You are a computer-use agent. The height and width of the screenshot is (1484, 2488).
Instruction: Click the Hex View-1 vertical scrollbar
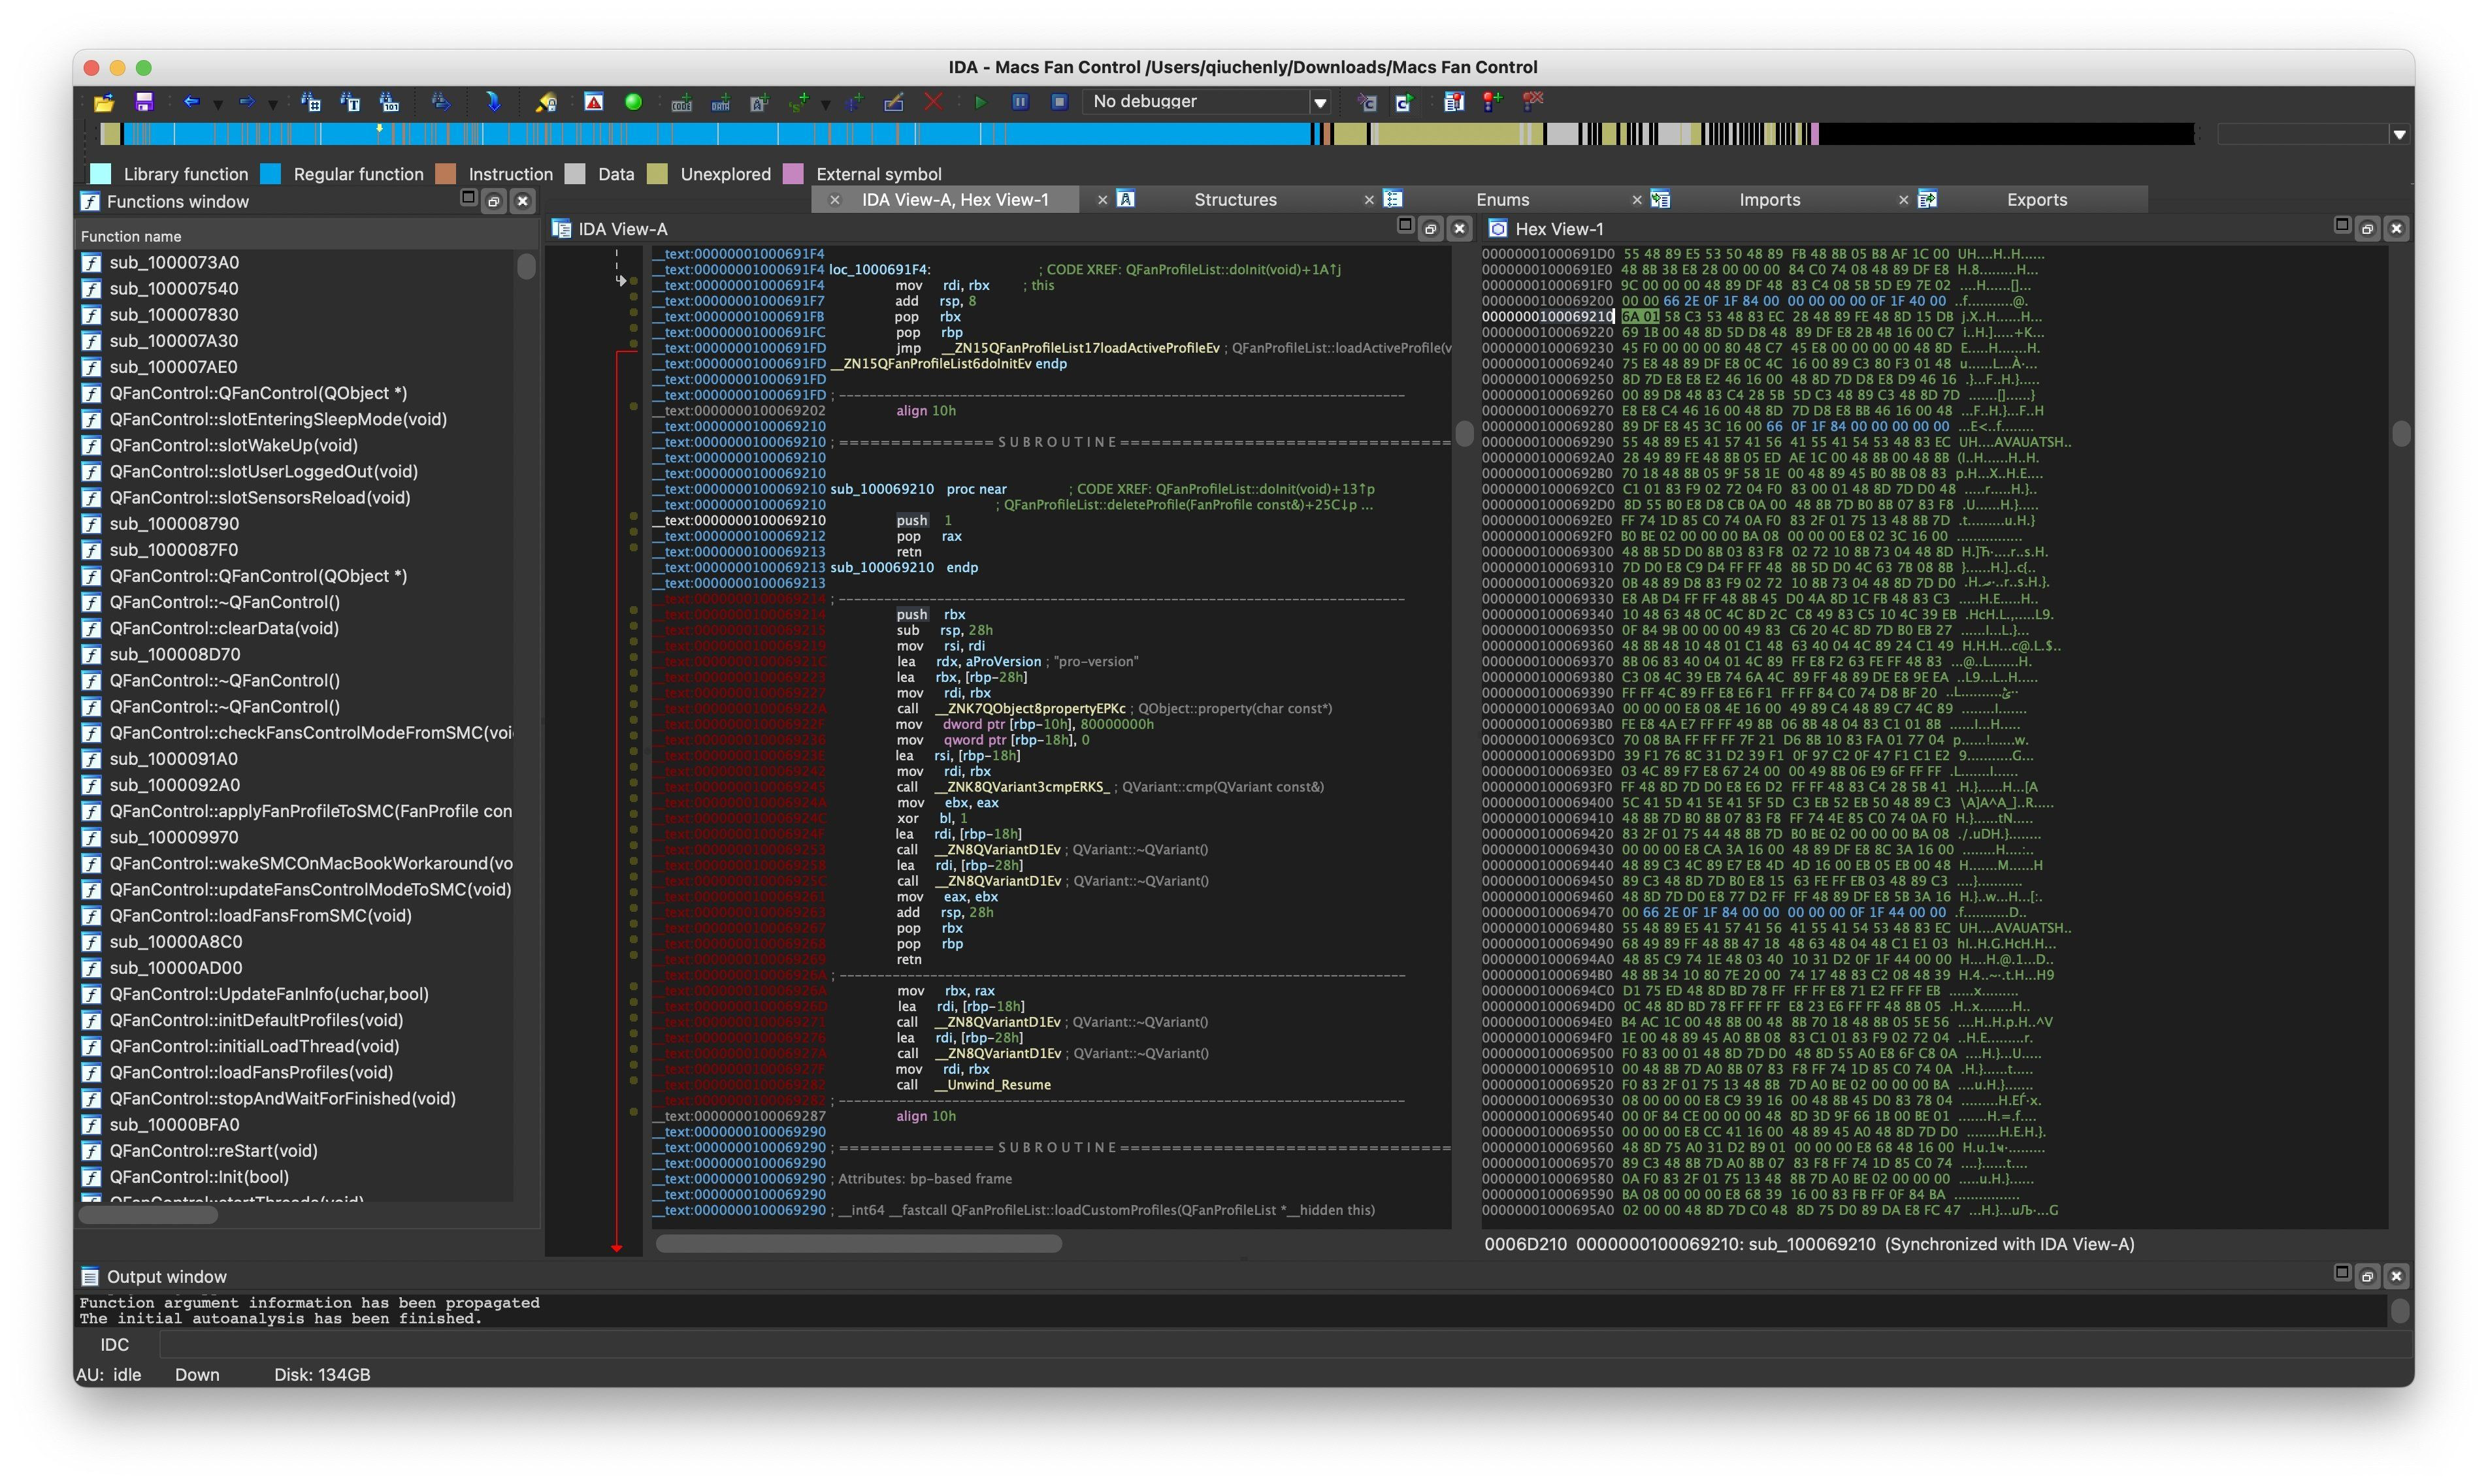(2400, 433)
